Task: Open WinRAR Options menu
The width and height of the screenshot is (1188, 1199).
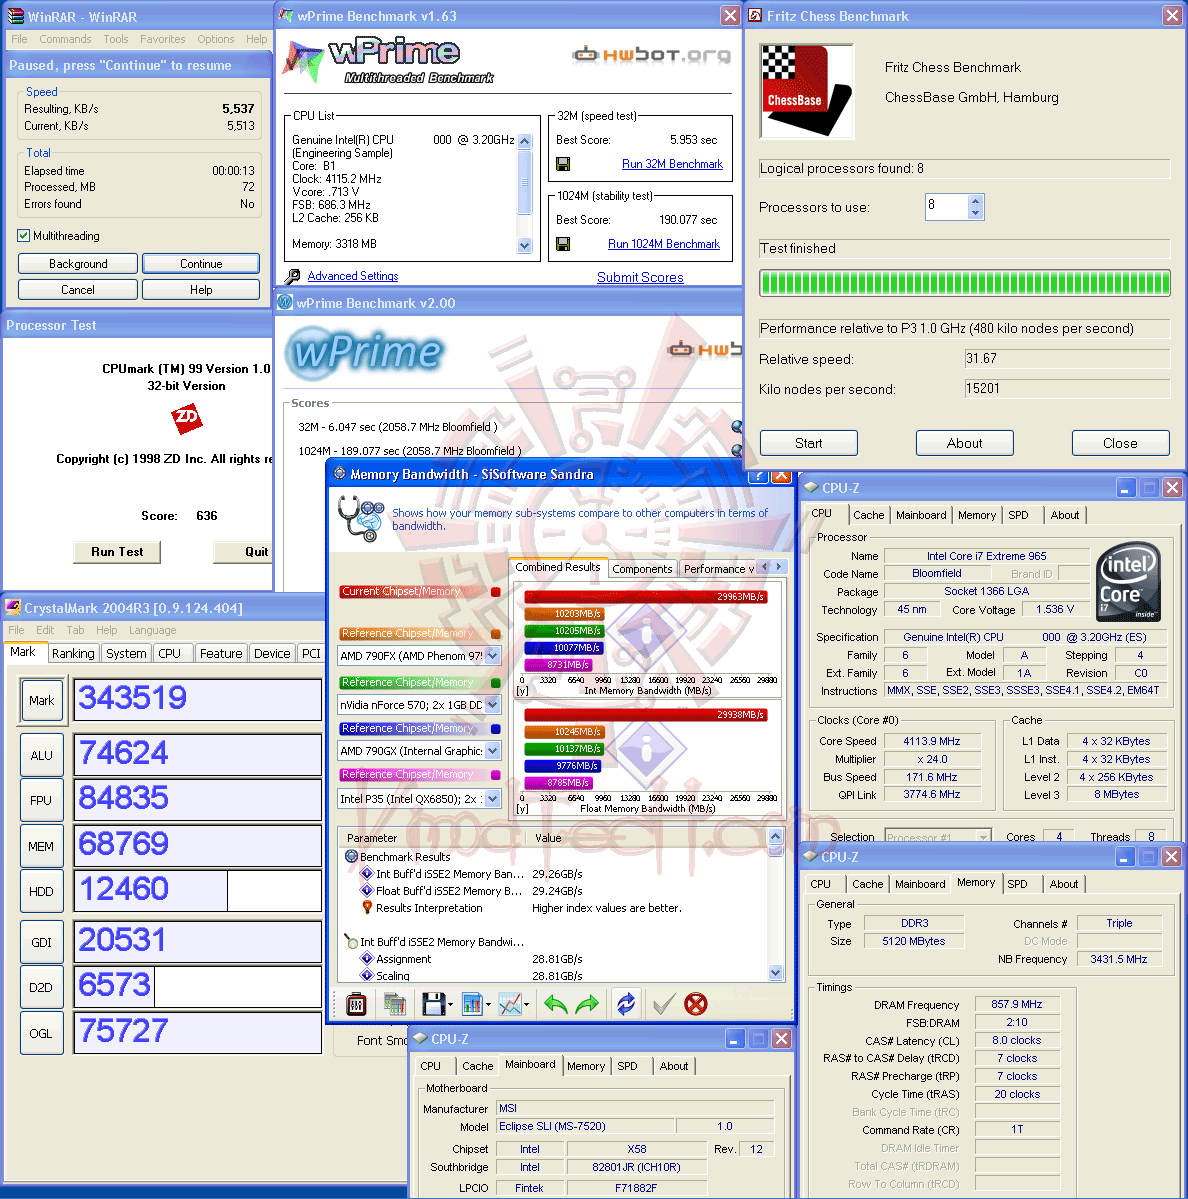Action: pyautogui.click(x=216, y=39)
